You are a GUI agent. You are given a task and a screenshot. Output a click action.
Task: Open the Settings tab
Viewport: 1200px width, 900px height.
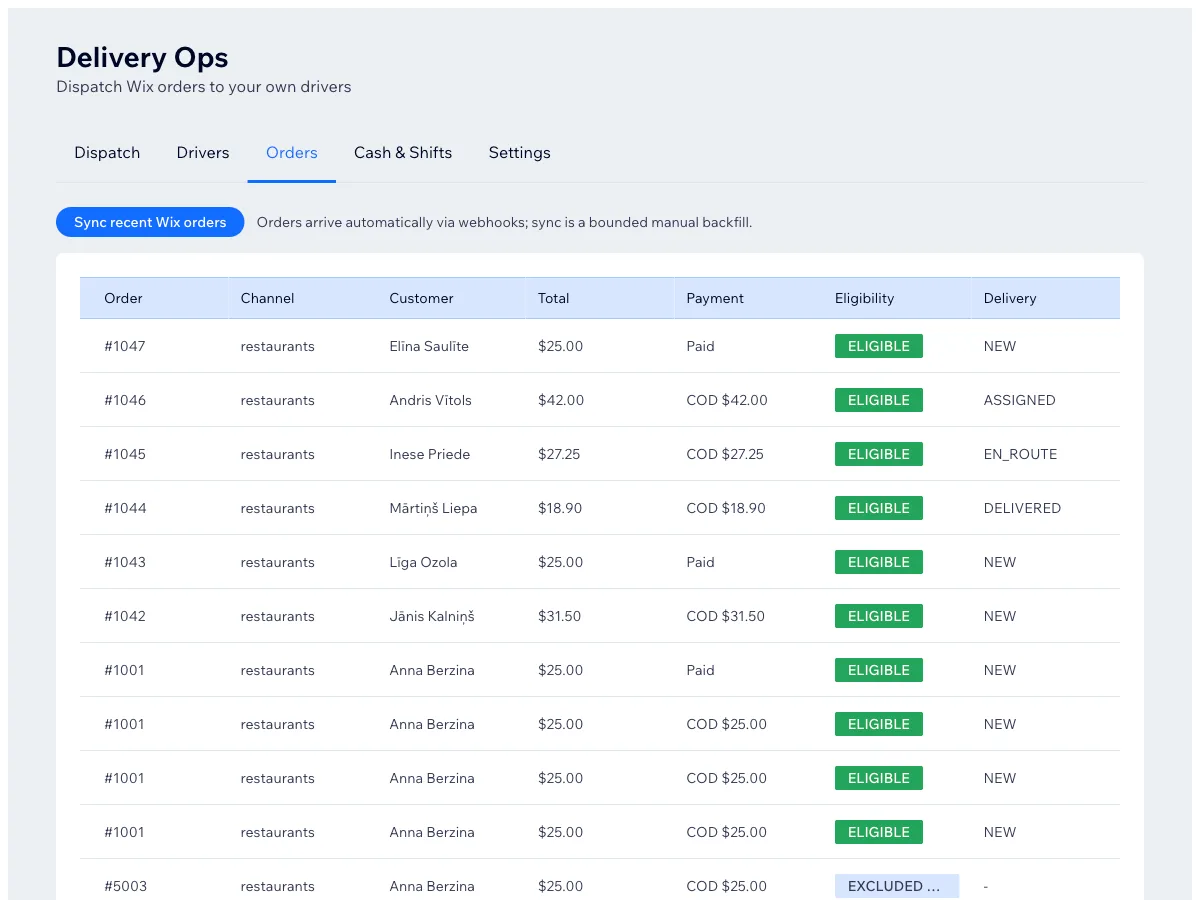coord(520,153)
